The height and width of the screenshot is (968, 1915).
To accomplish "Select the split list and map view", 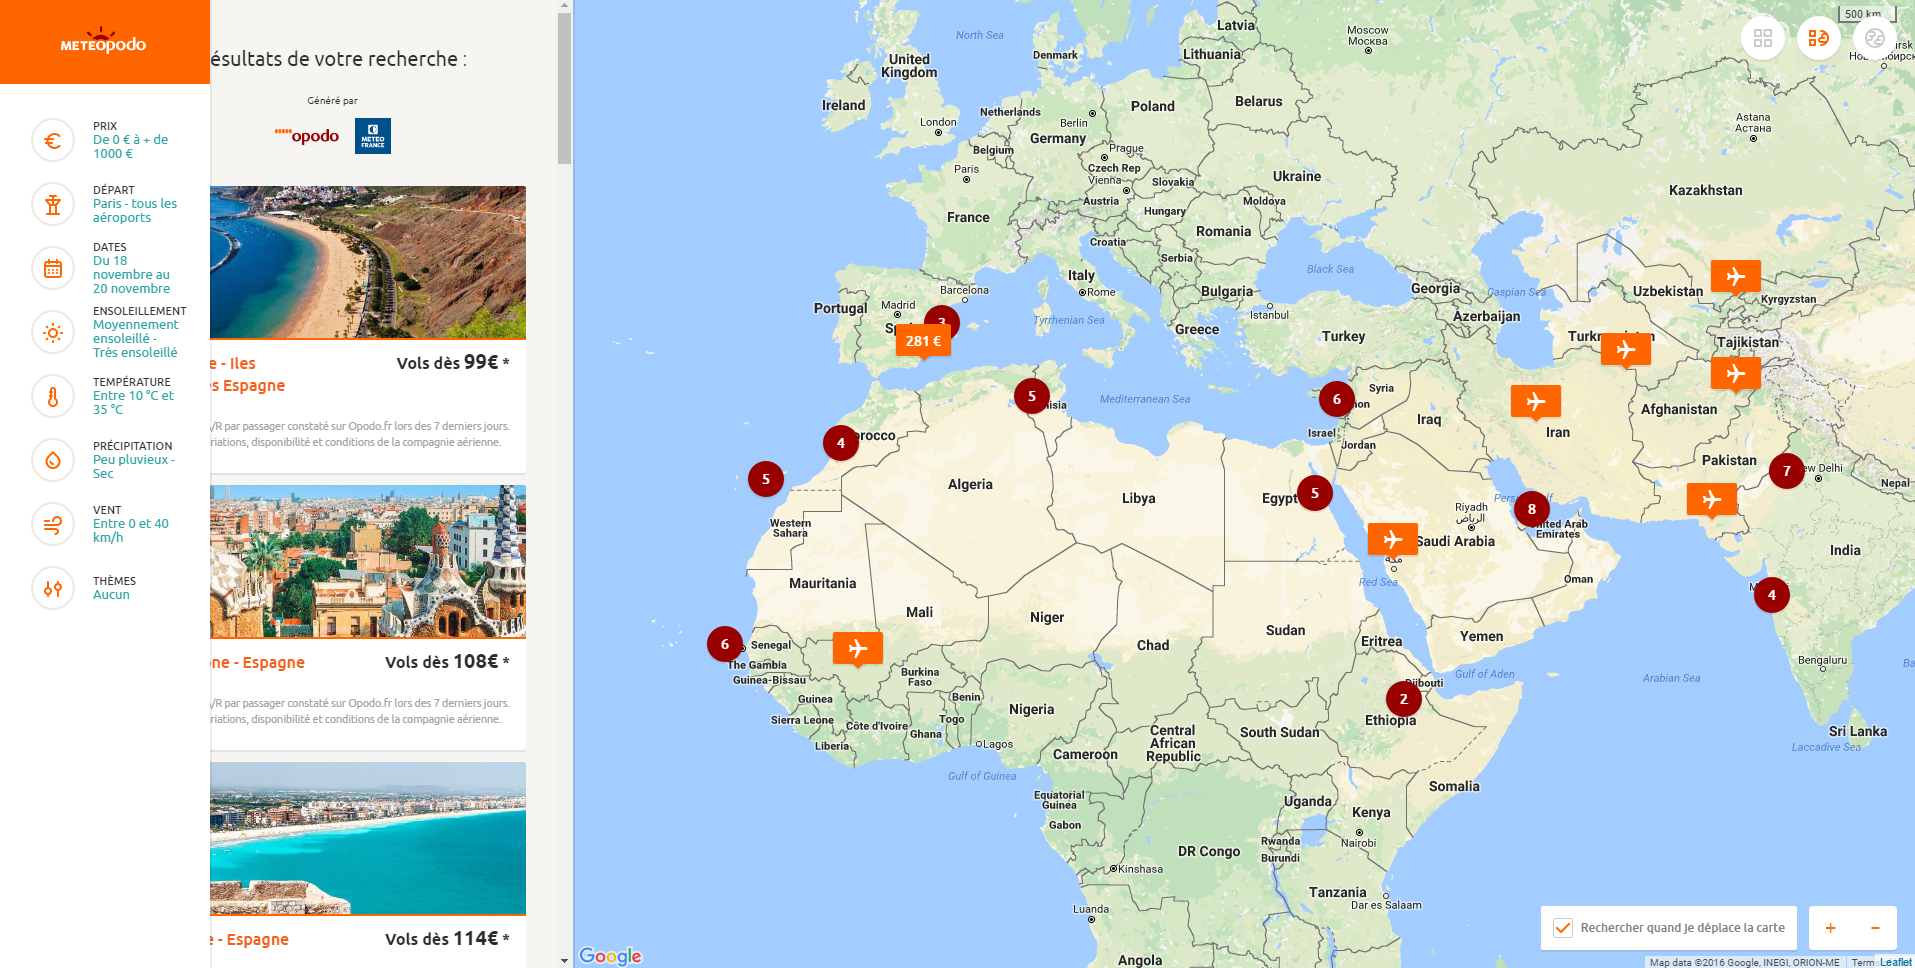I will coord(1819,38).
